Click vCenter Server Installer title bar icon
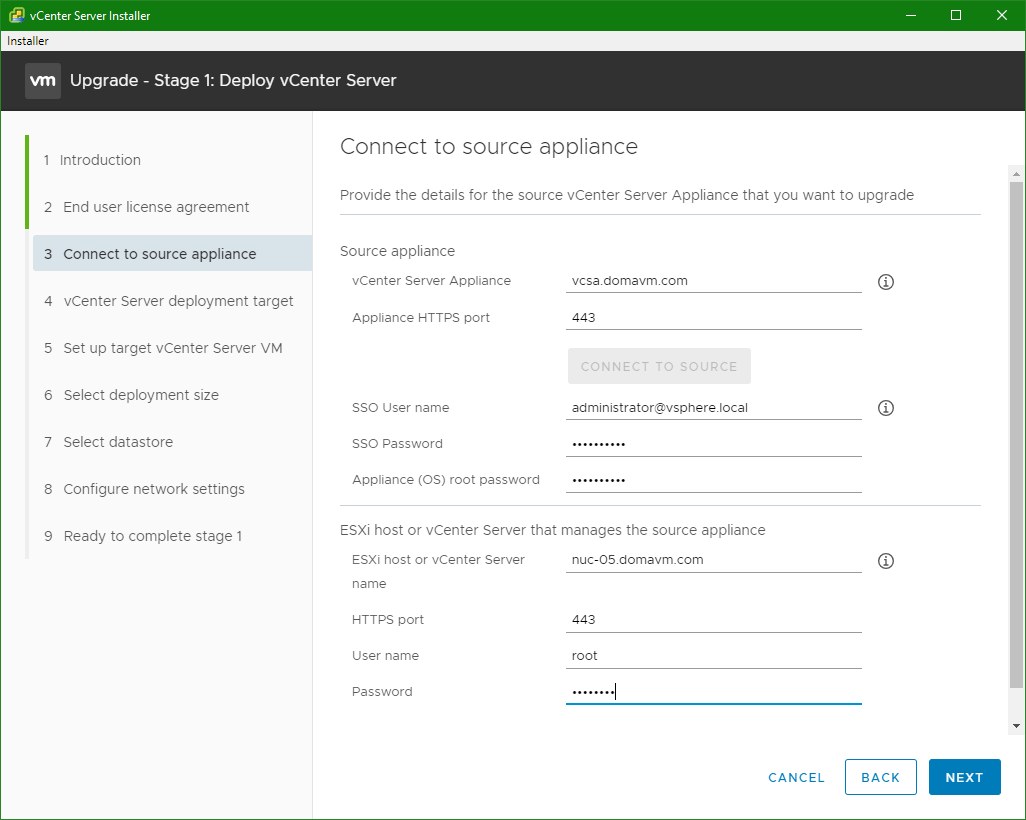 [x=16, y=15]
